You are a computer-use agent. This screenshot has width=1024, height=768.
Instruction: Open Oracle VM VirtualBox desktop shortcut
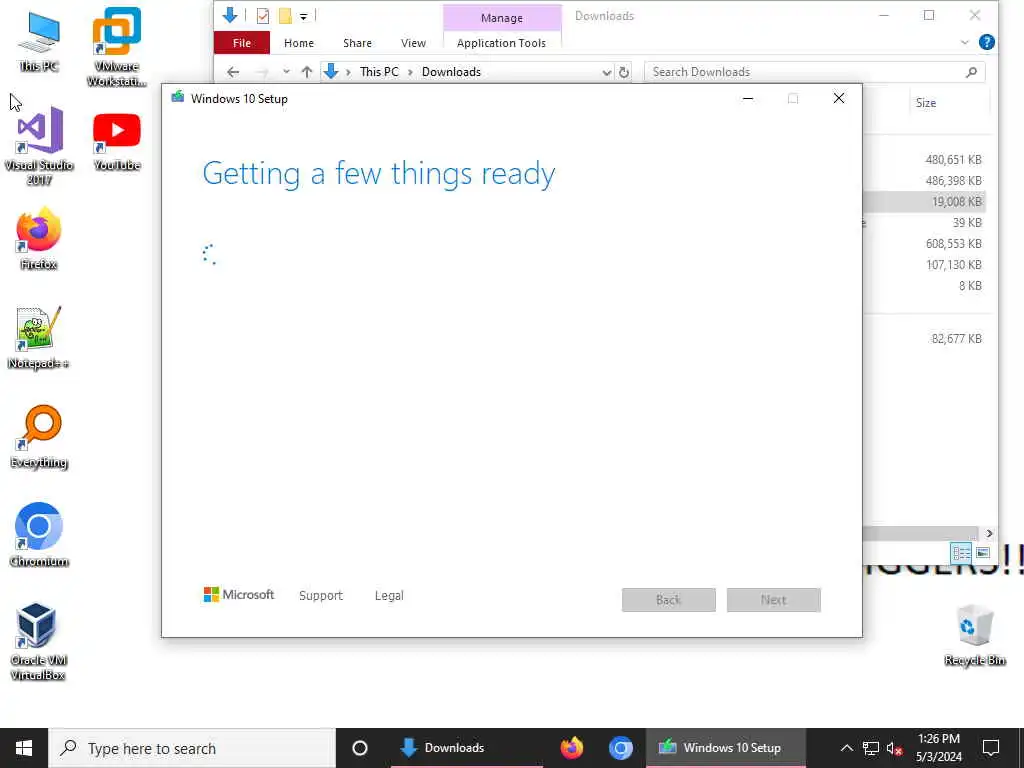(x=39, y=642)
